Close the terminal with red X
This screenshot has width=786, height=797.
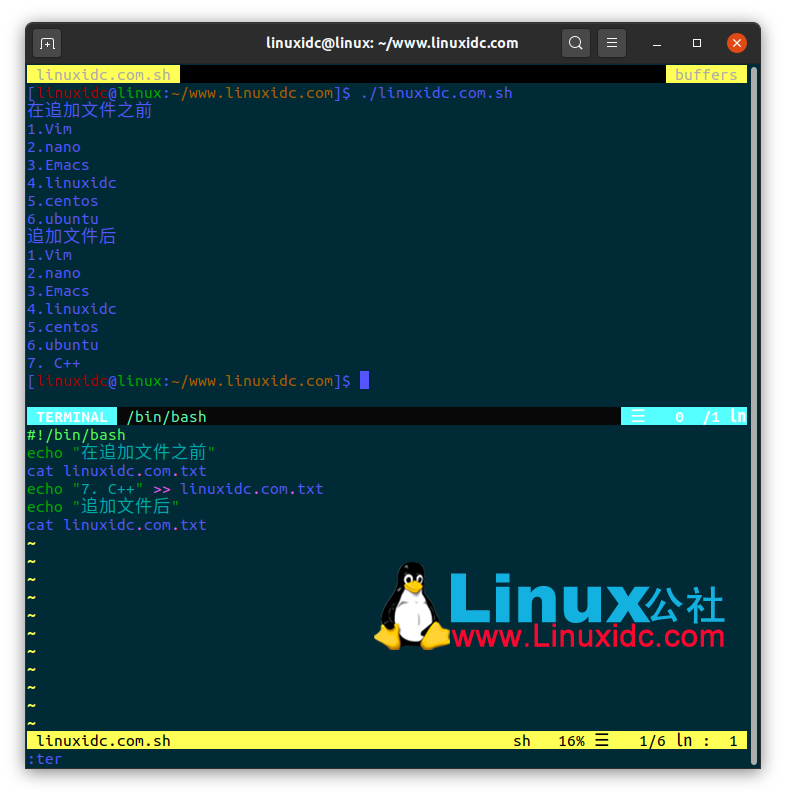[x=737, y=43]
